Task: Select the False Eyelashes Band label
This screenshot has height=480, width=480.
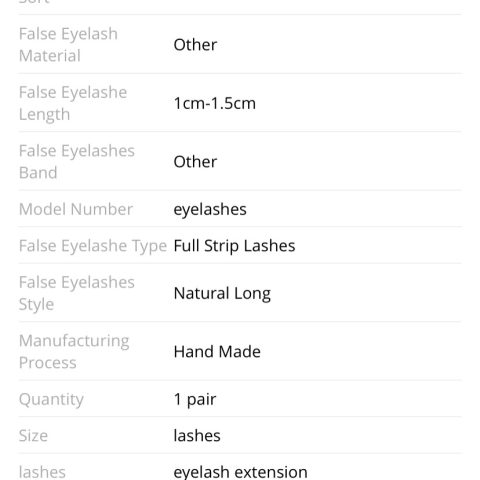Action: click(77, 162)
